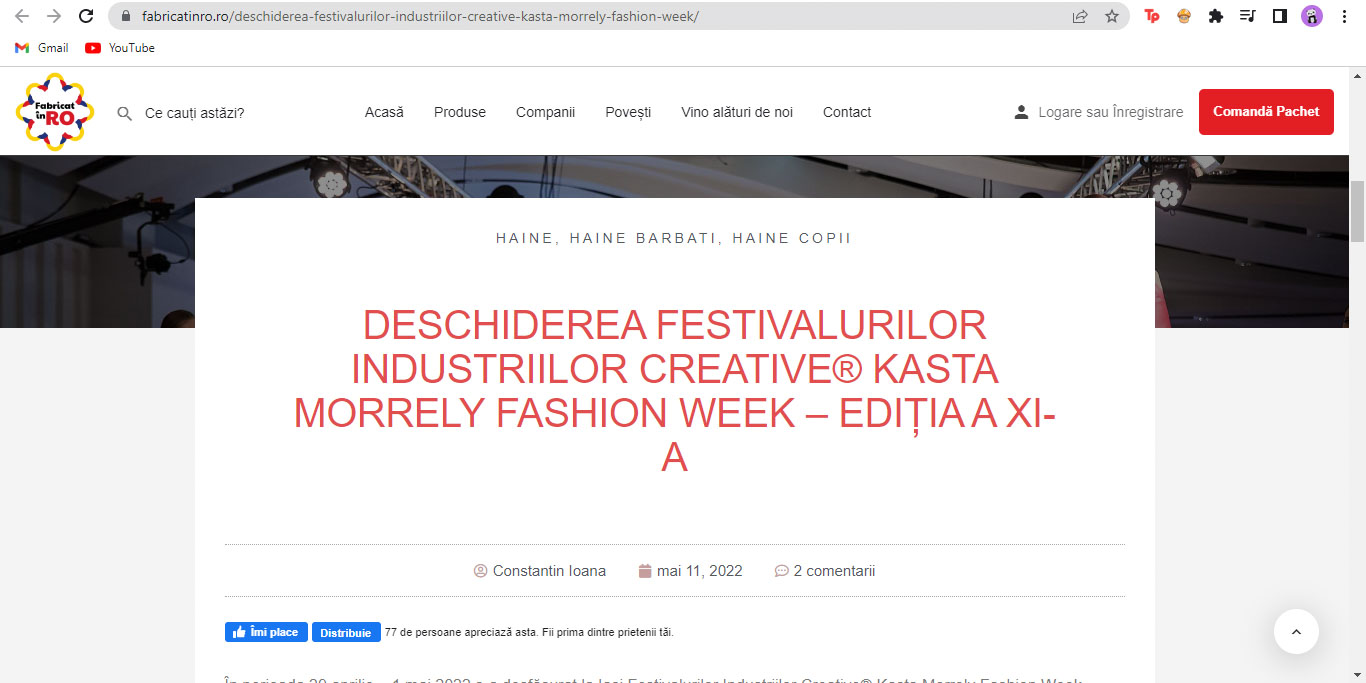Click the back-to-top arrow button
This screenshot has height=683, width=1366.
point(1296,632)
